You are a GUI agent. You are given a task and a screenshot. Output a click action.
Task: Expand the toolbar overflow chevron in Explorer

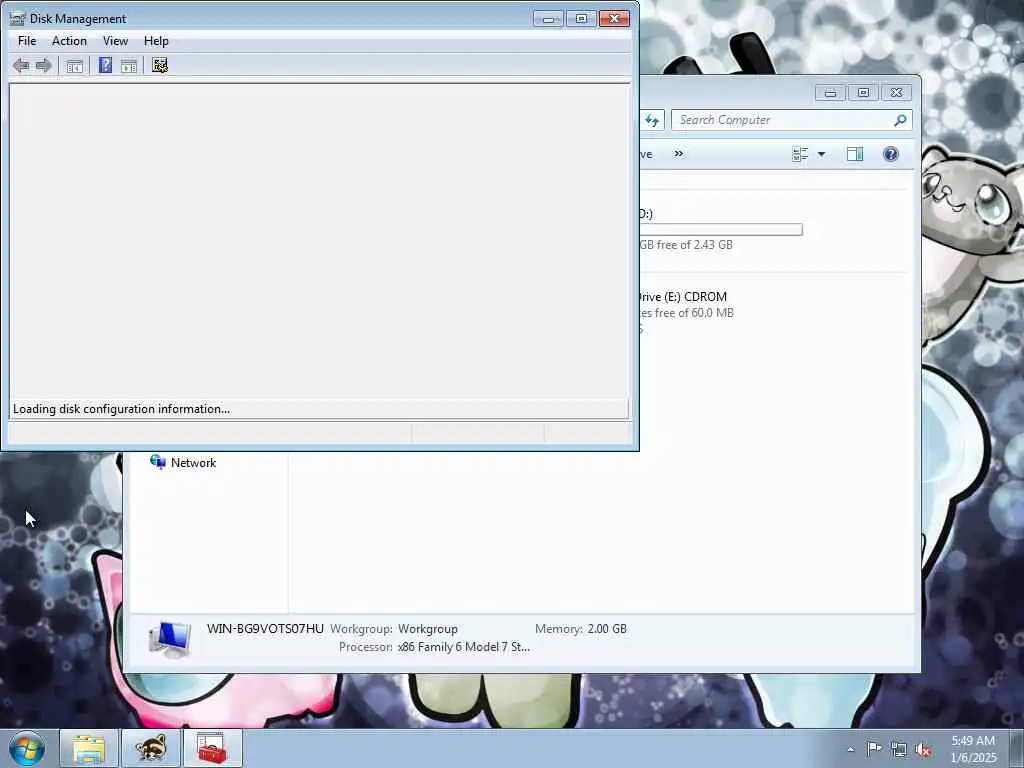pos(679,154)
